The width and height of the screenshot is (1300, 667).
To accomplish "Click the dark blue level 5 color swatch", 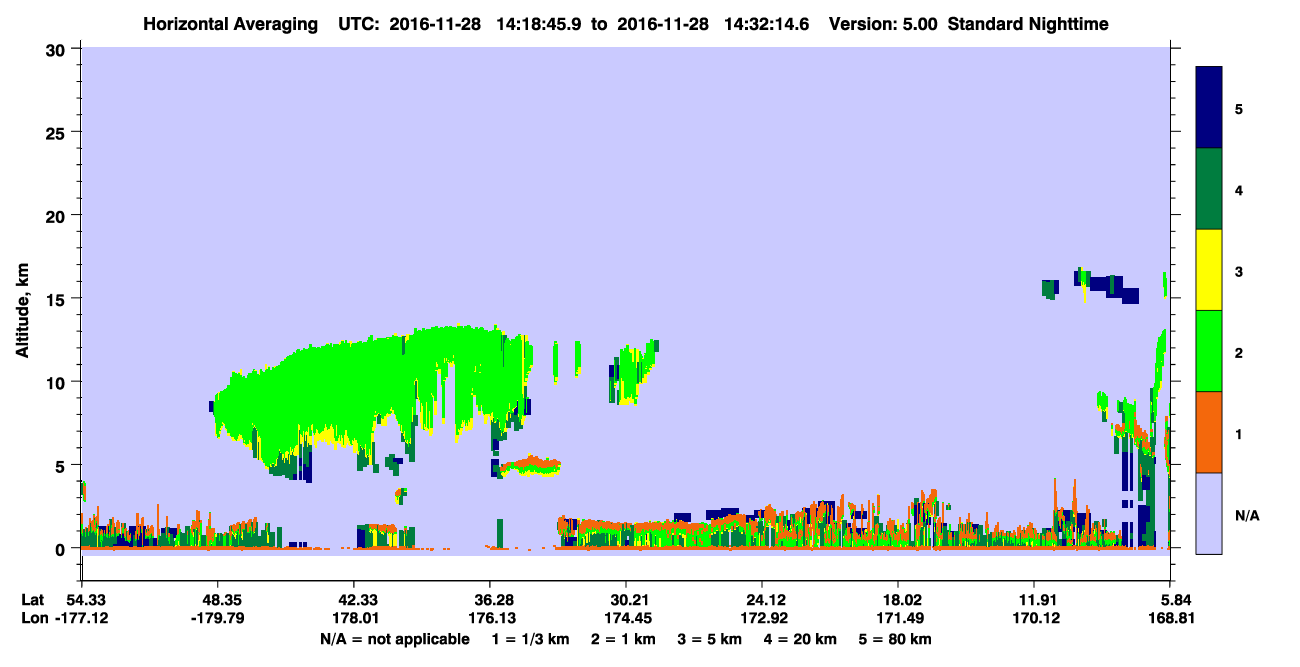I will coord(1209,108).
